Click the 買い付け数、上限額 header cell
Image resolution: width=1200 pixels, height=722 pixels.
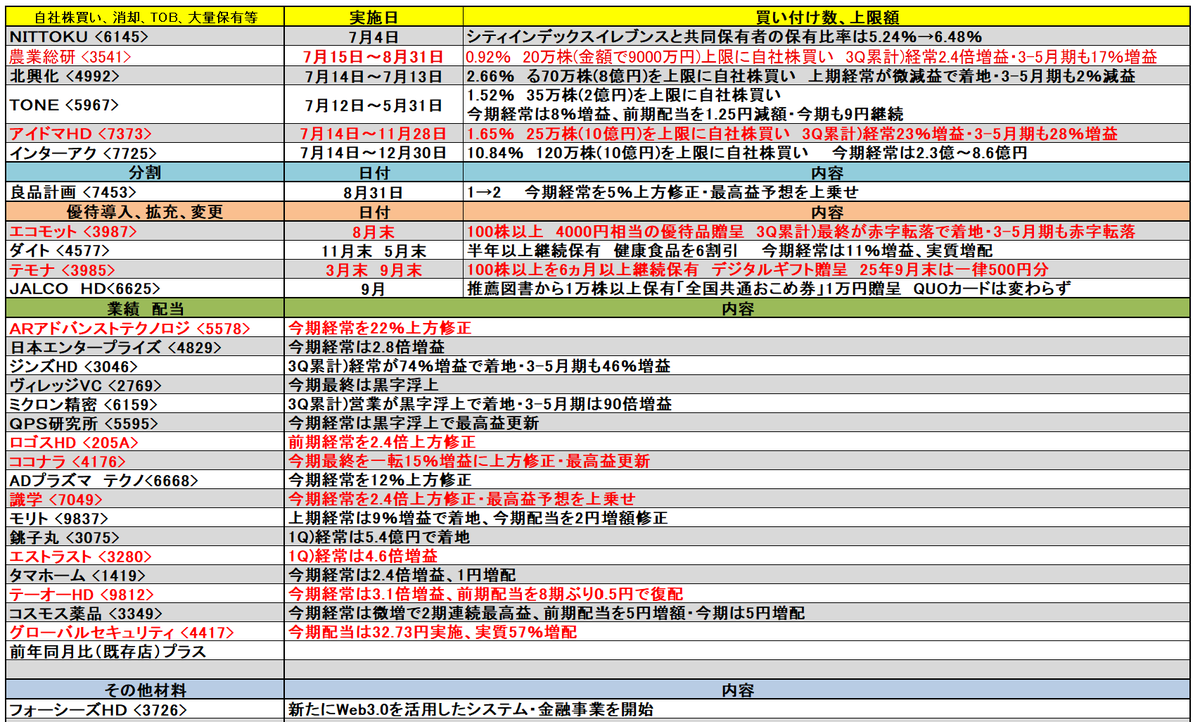(x=826, y=17)
